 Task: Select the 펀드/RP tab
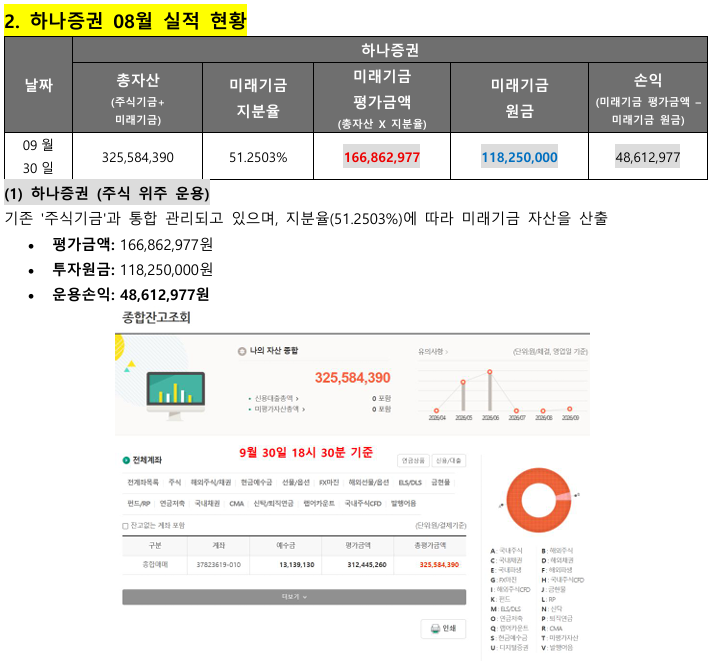point(139,503)
